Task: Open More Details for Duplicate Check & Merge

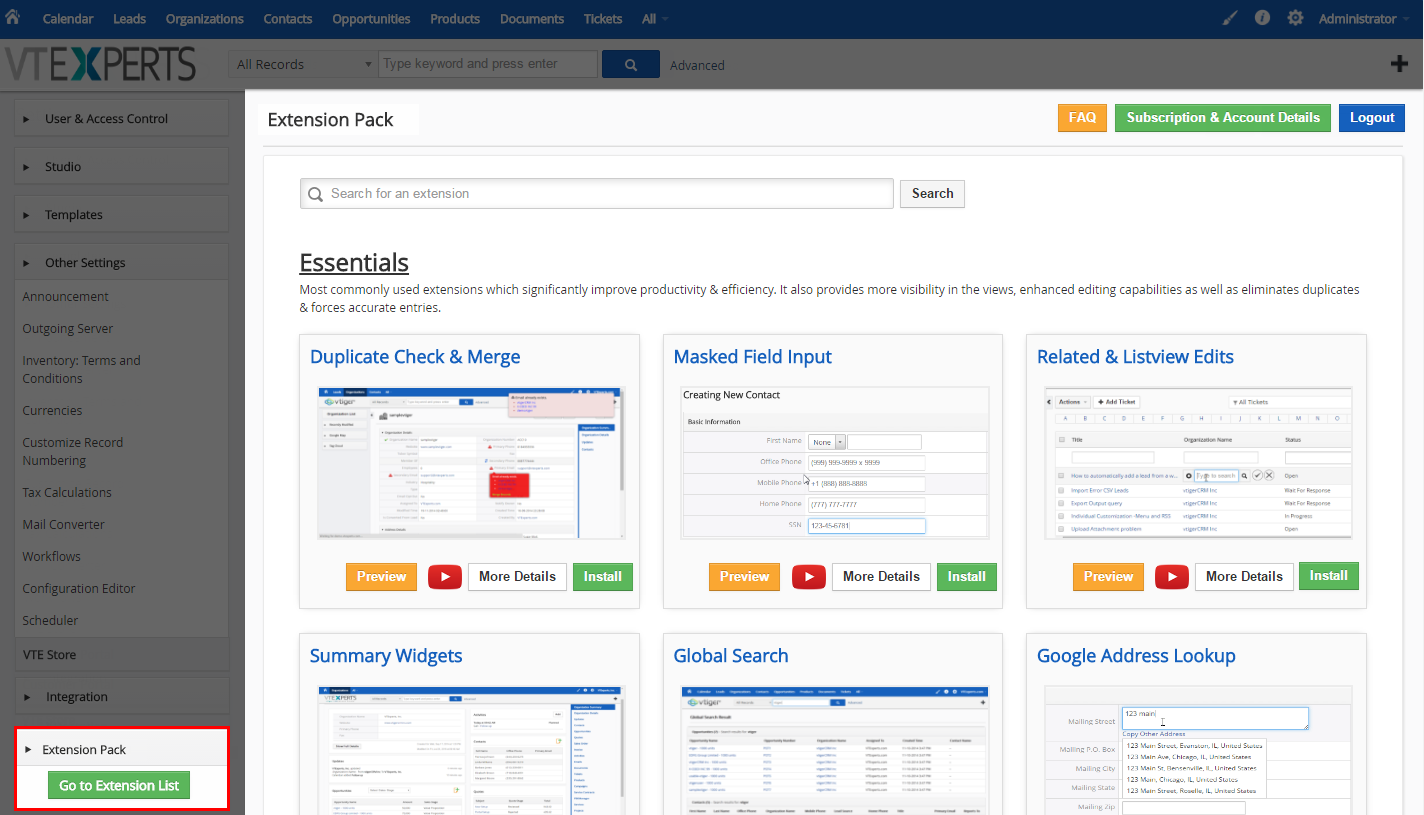Action: click(517, 577)
